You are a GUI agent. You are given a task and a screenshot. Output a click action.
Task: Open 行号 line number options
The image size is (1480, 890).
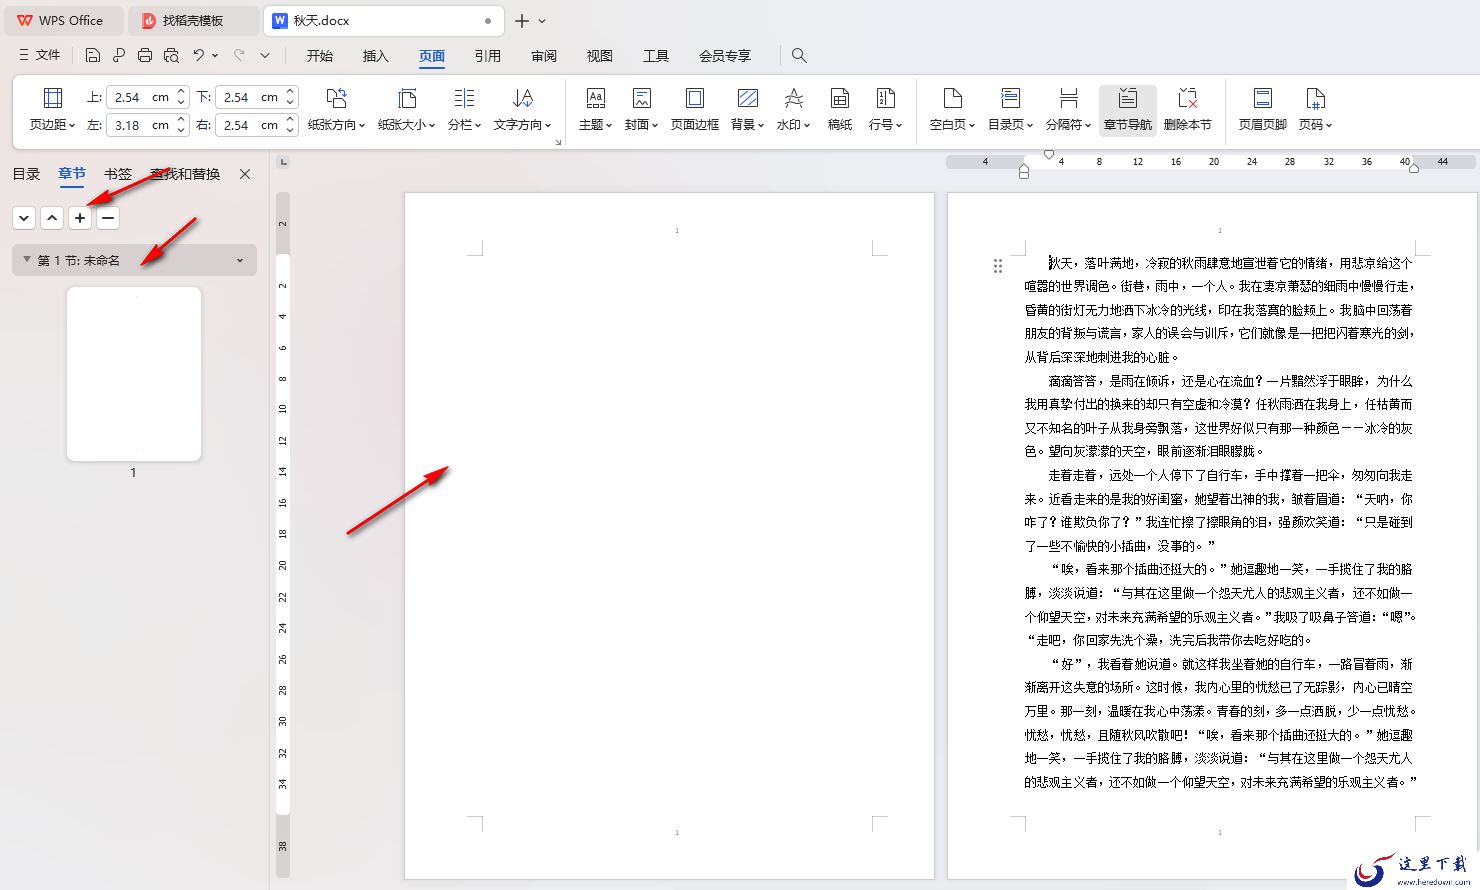click(x=885, y=109)
